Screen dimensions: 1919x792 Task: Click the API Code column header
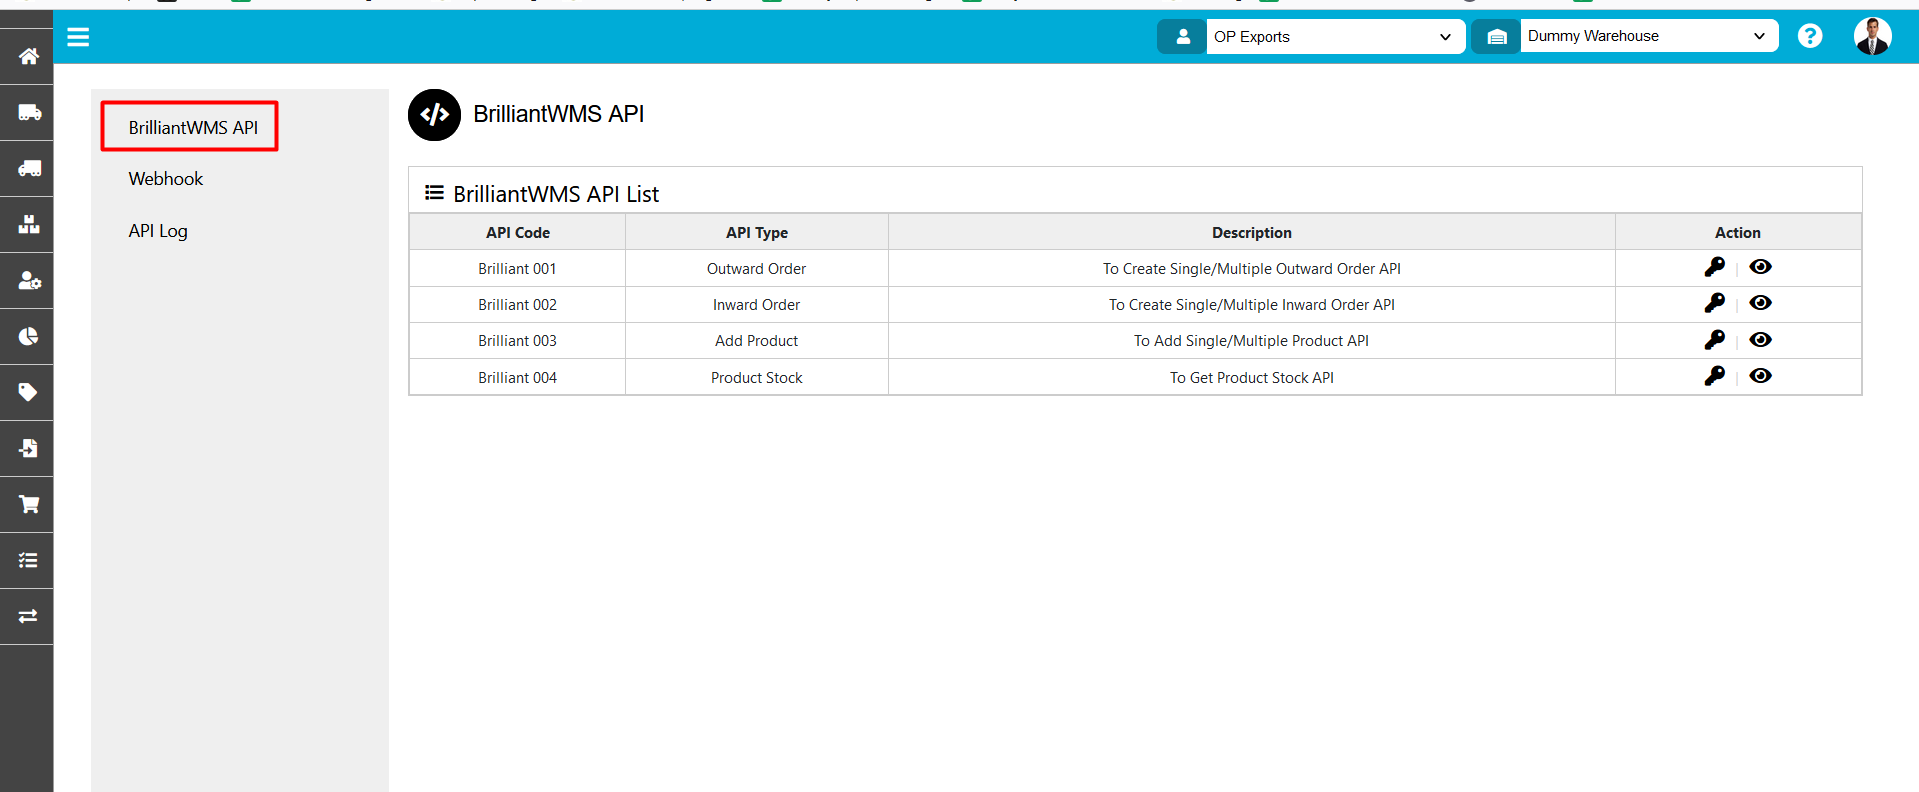click(x=517, y=232)
